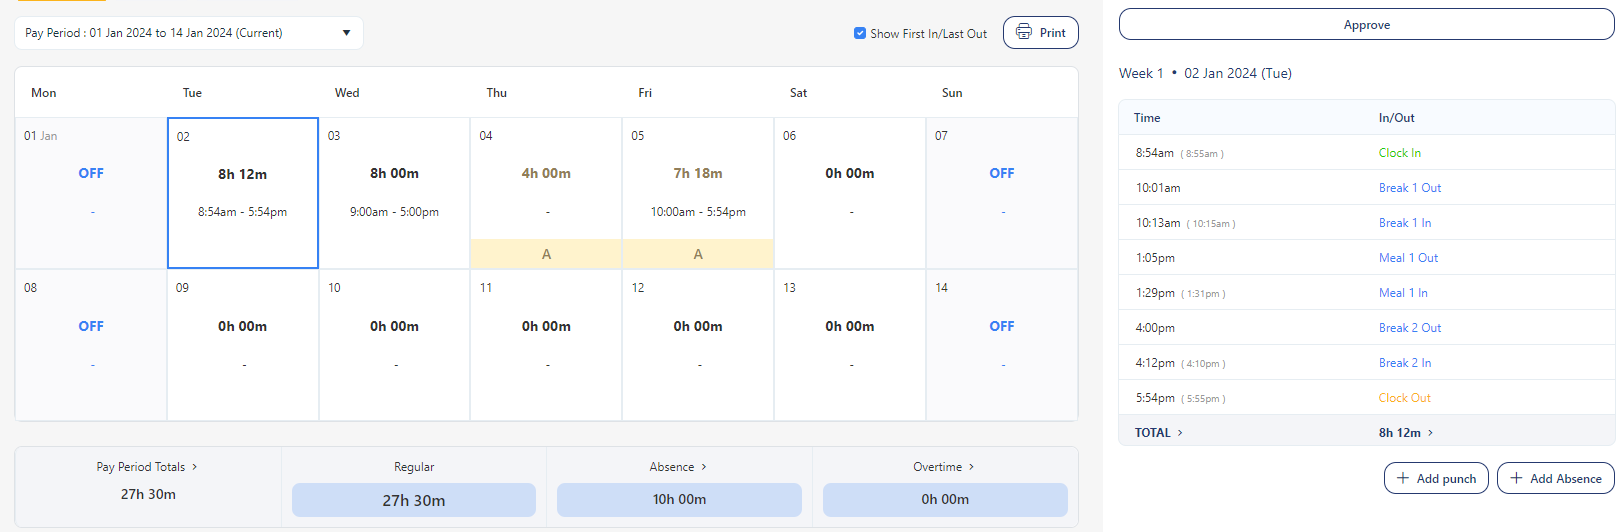Click the chevron next to Absence label
The image size is (1624, 532).
704,467
